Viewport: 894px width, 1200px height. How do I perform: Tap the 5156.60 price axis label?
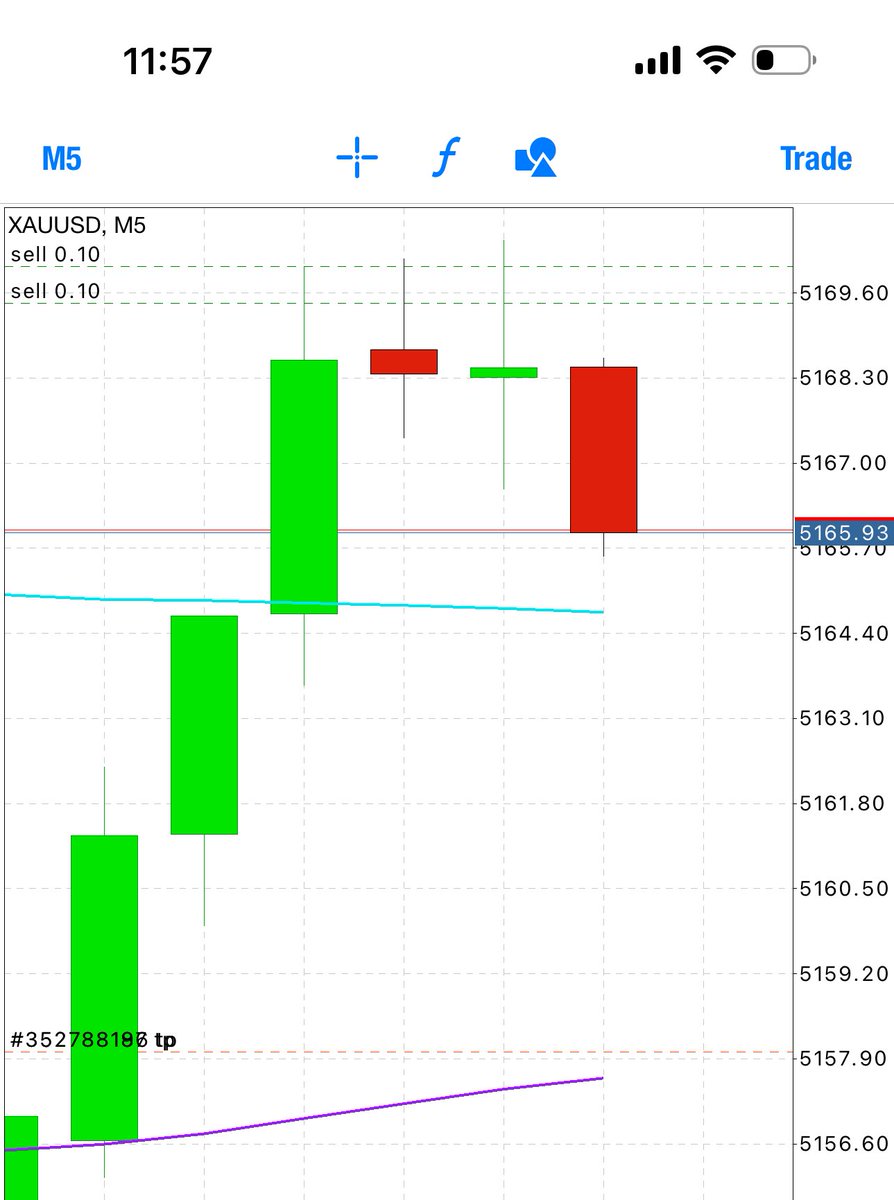pos(844,1143)
